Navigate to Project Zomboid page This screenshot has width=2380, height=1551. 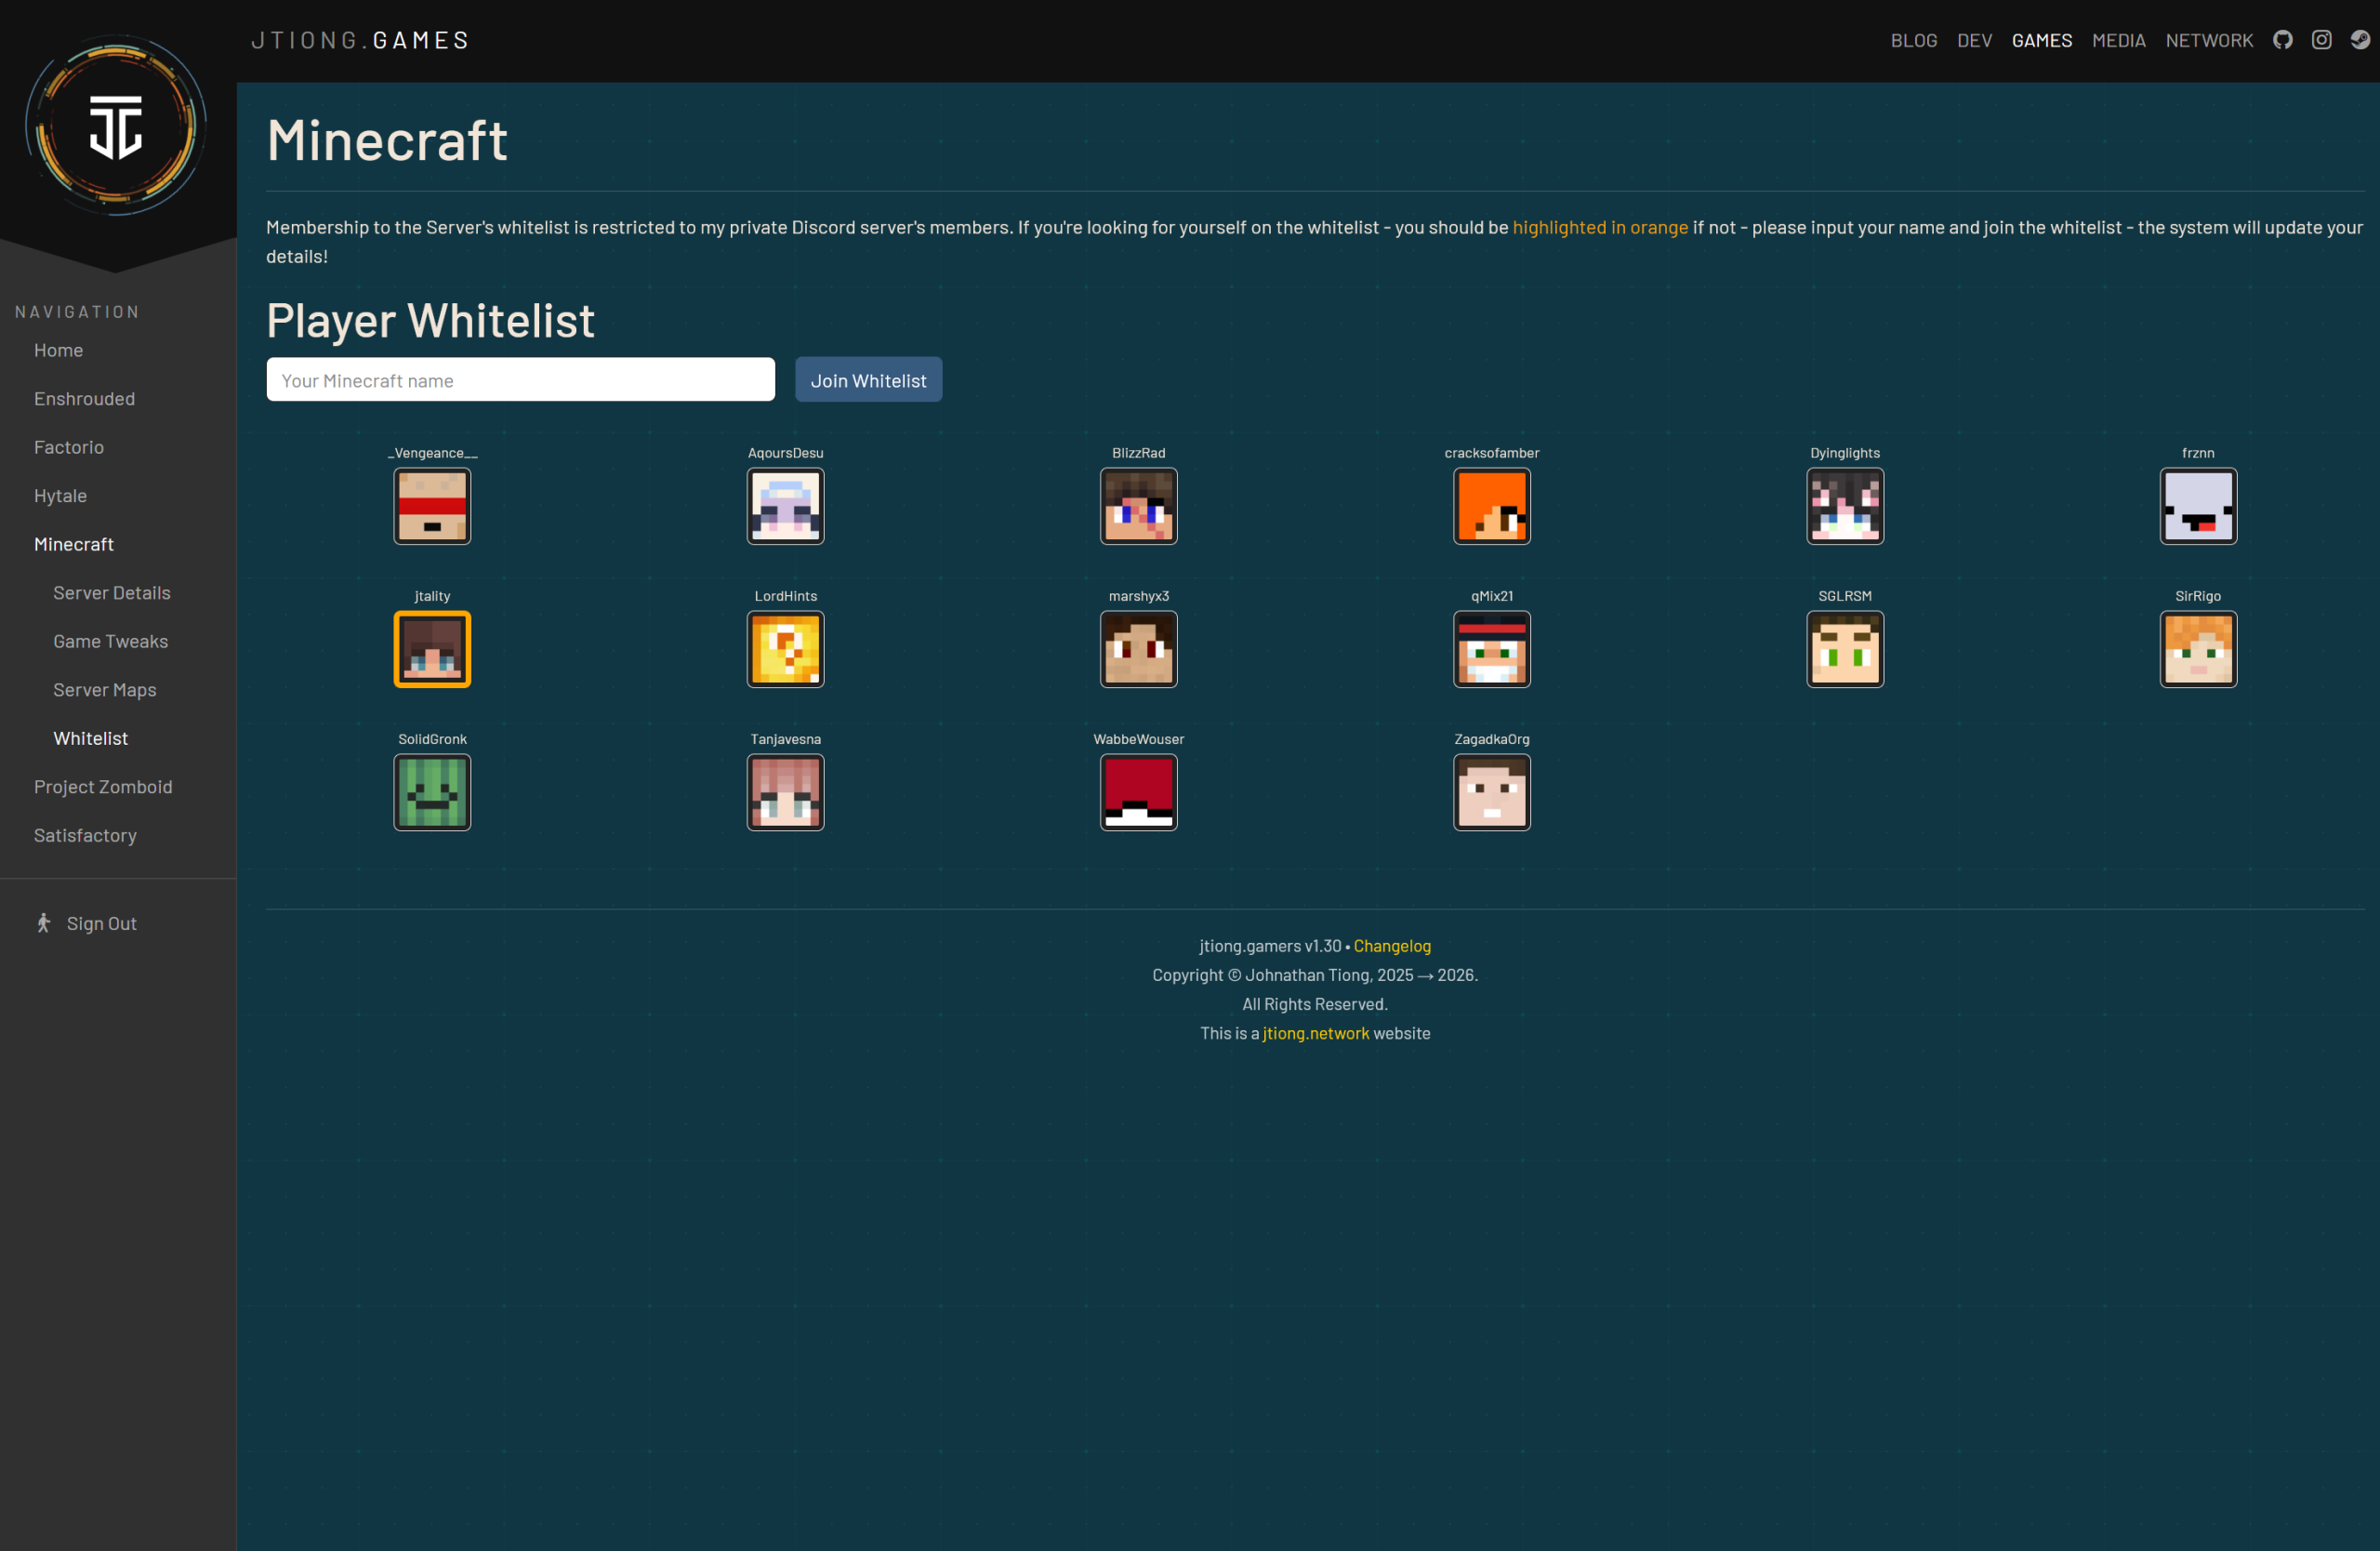click(x=103, y=787)
